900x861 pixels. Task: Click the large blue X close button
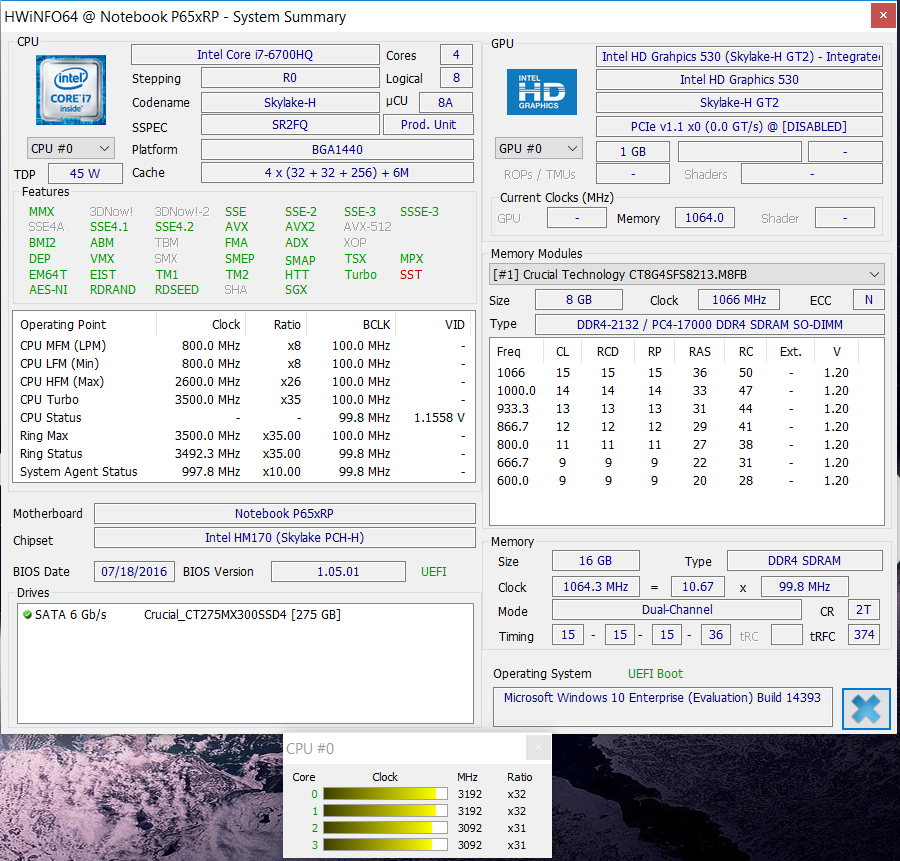pos(866,708)
